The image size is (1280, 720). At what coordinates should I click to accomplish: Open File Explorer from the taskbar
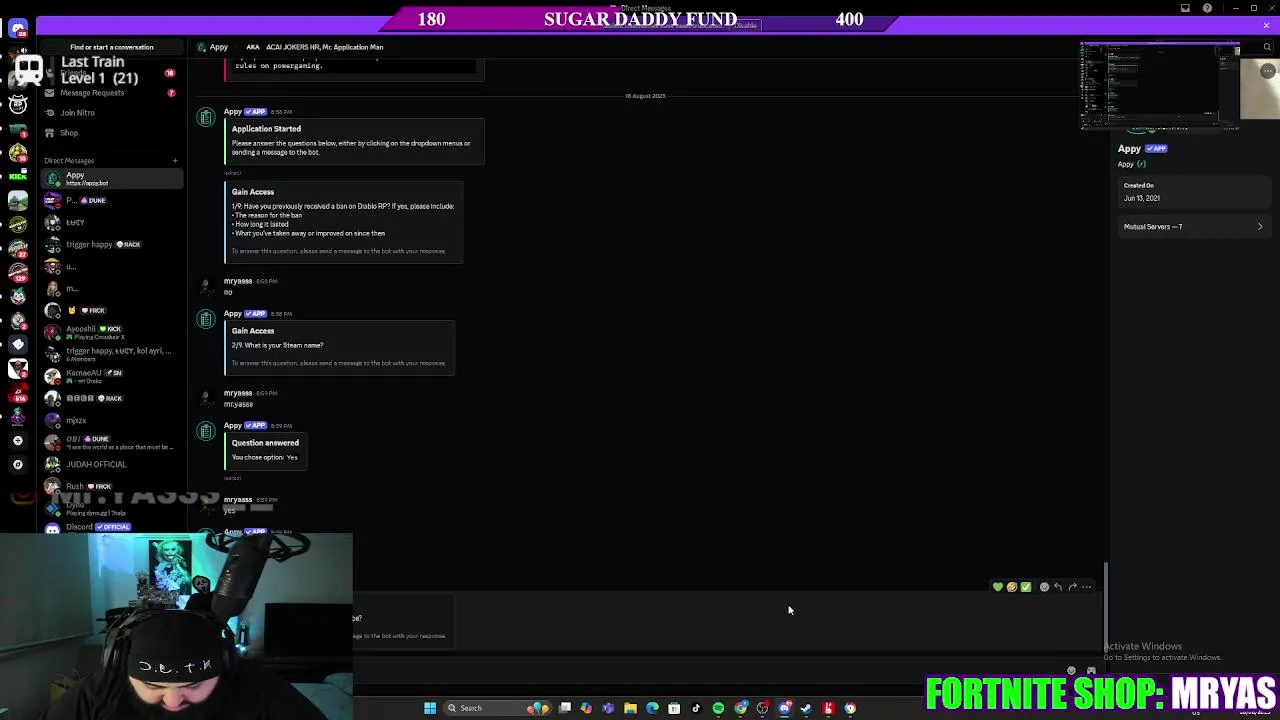(x=630, y=708)
